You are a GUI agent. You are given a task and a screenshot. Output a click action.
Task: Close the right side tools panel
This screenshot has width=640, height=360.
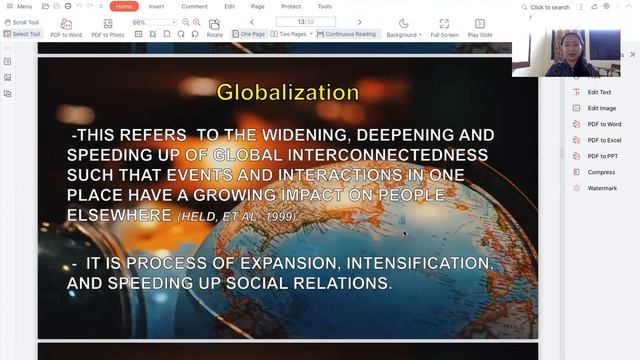point(633,54)
